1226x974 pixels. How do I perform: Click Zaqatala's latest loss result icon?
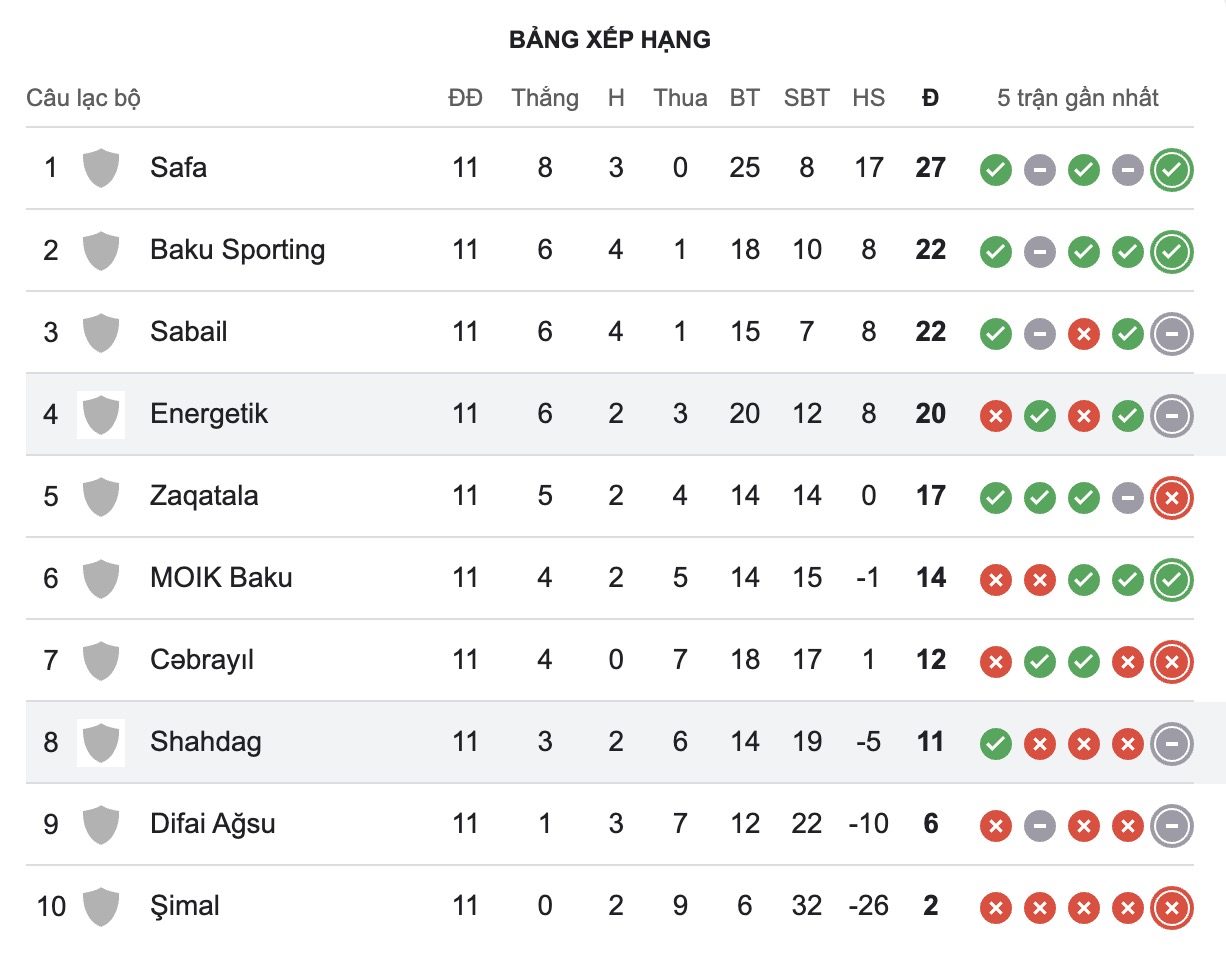pos(1172,498)
